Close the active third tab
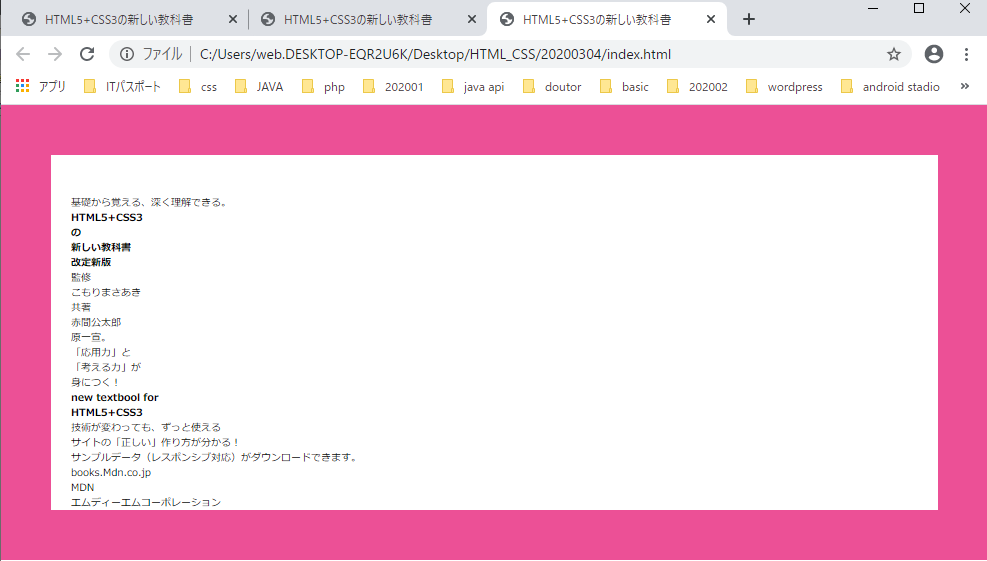The image size is (987, 561). click(711, 20)
